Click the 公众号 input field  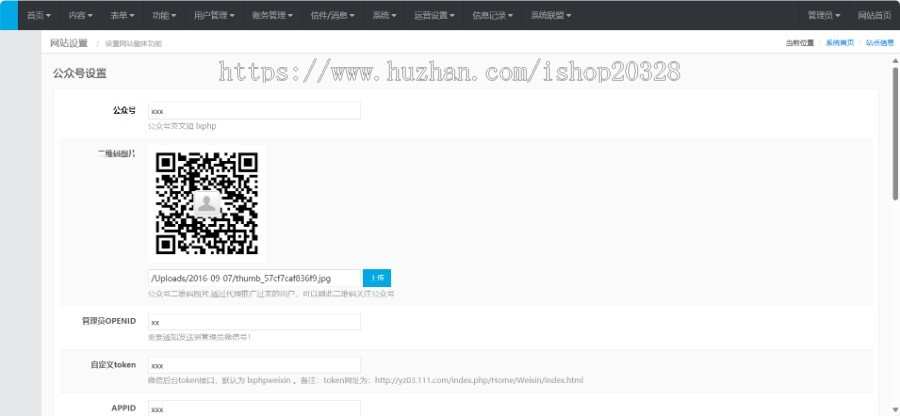(x=254, y=111)
